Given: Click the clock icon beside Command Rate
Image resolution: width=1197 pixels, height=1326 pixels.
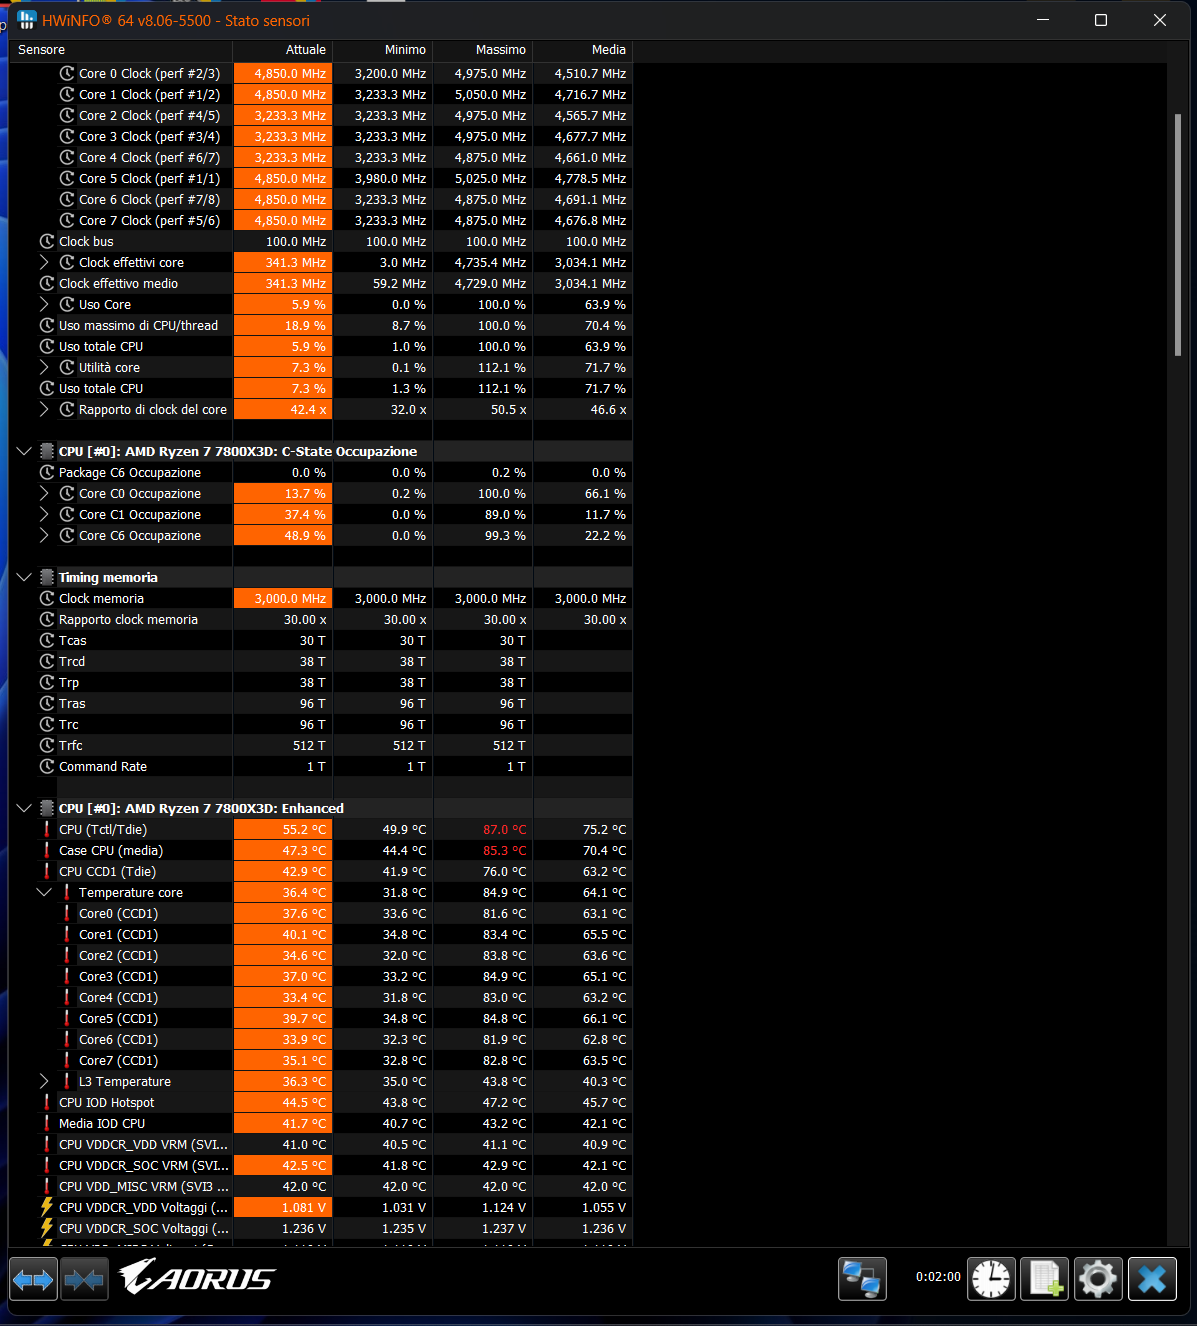Looking at the screenshot, I should point(47,766).
